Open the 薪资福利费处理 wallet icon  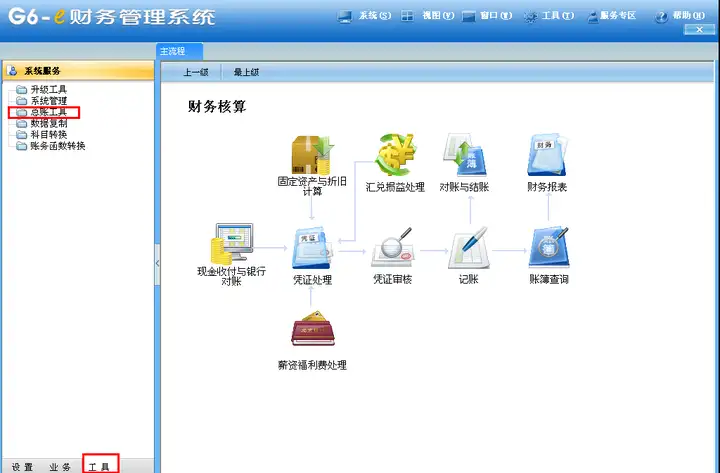pos(312,329)
